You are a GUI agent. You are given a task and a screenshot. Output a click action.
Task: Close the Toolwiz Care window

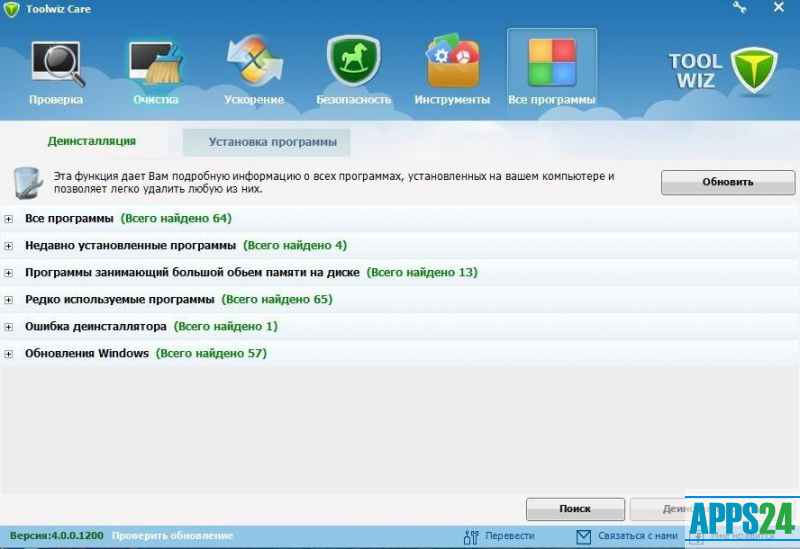point(779,7)
